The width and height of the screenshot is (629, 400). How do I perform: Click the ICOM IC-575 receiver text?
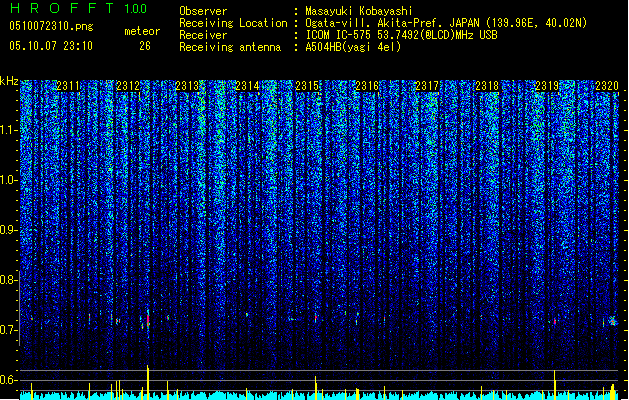(x=401, y=35)
